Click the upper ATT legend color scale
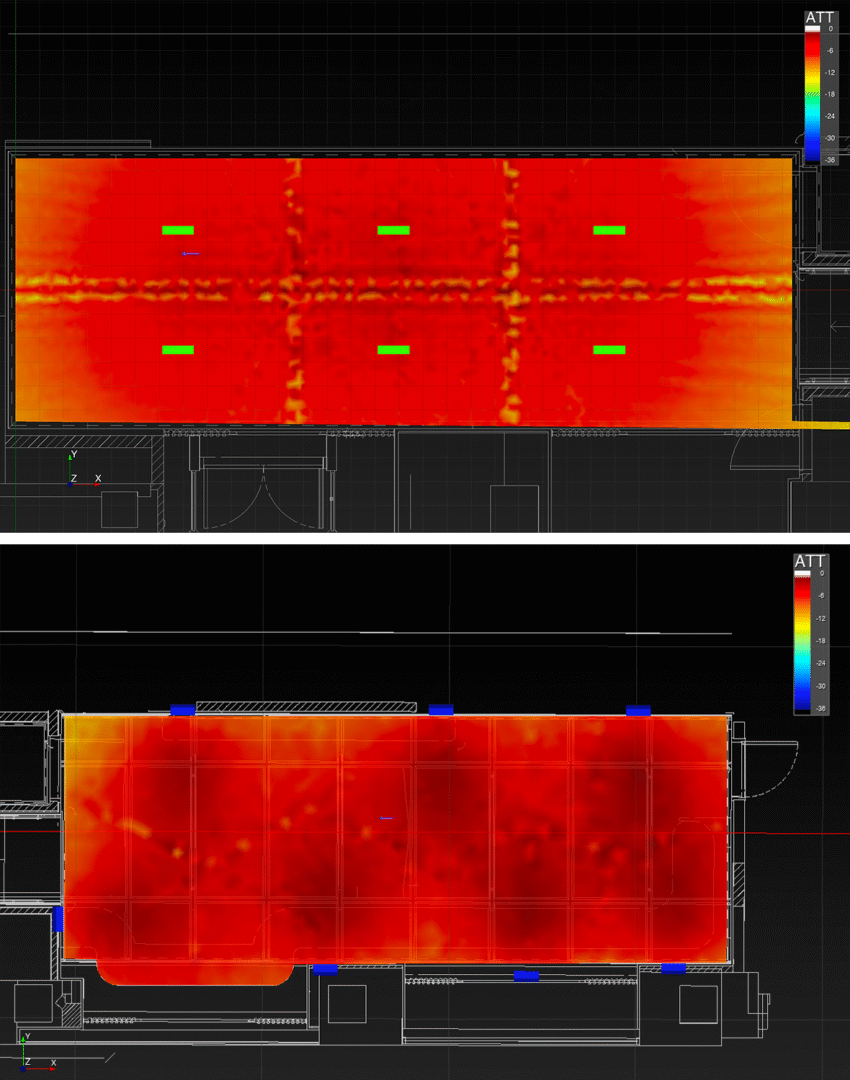Screen dimensions: 850x1080 [812, 93]
